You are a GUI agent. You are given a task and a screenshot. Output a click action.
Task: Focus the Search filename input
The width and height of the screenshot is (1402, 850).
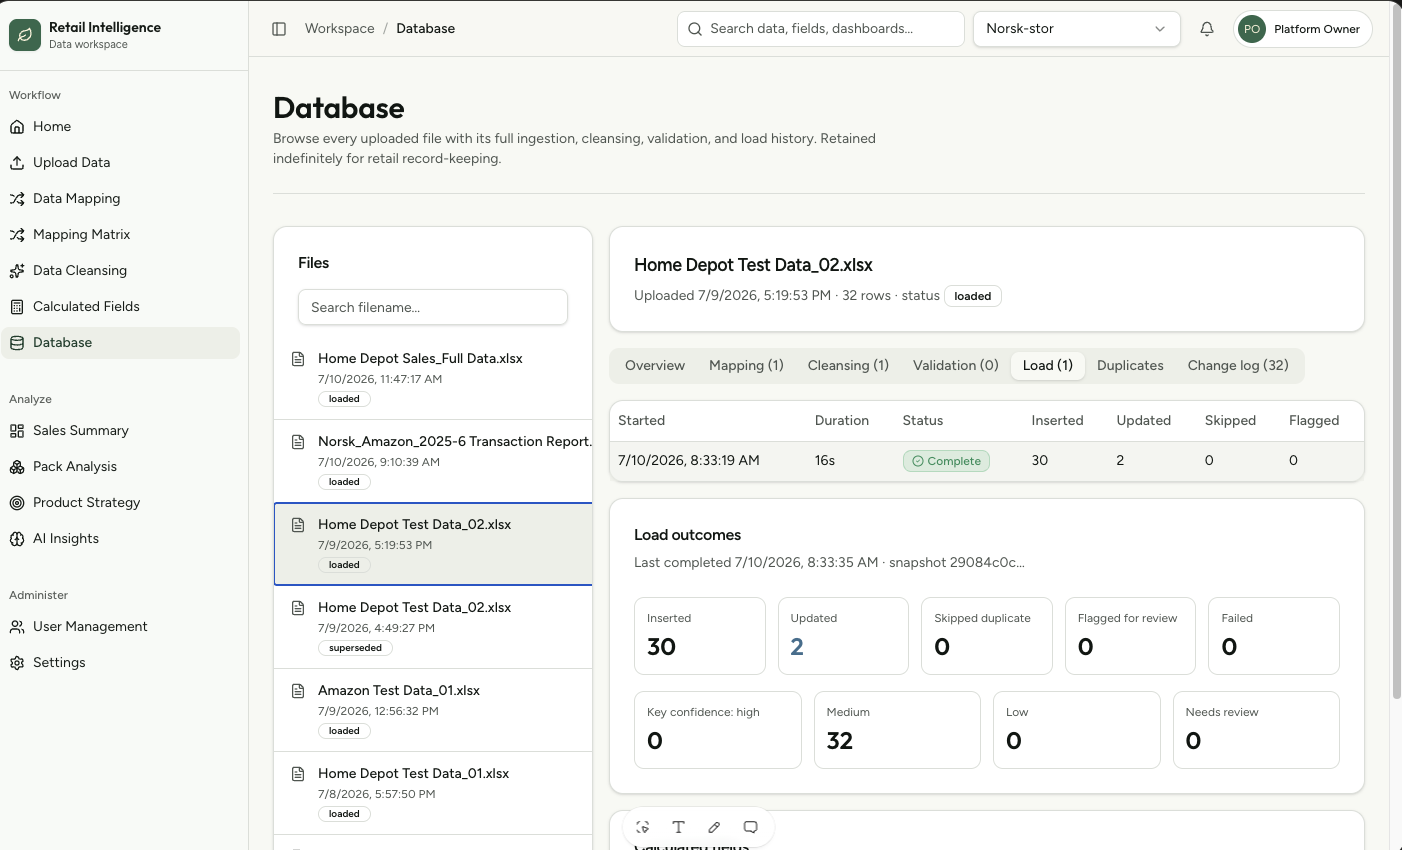433,307
